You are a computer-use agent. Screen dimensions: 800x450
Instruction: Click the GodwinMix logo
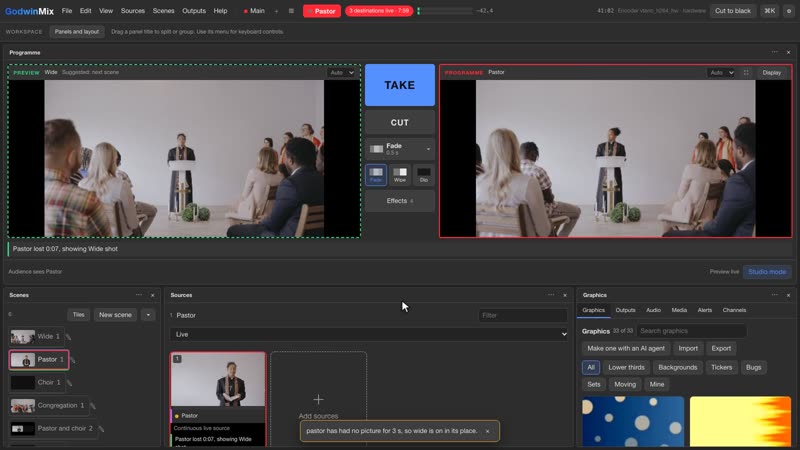coord(29,11)
